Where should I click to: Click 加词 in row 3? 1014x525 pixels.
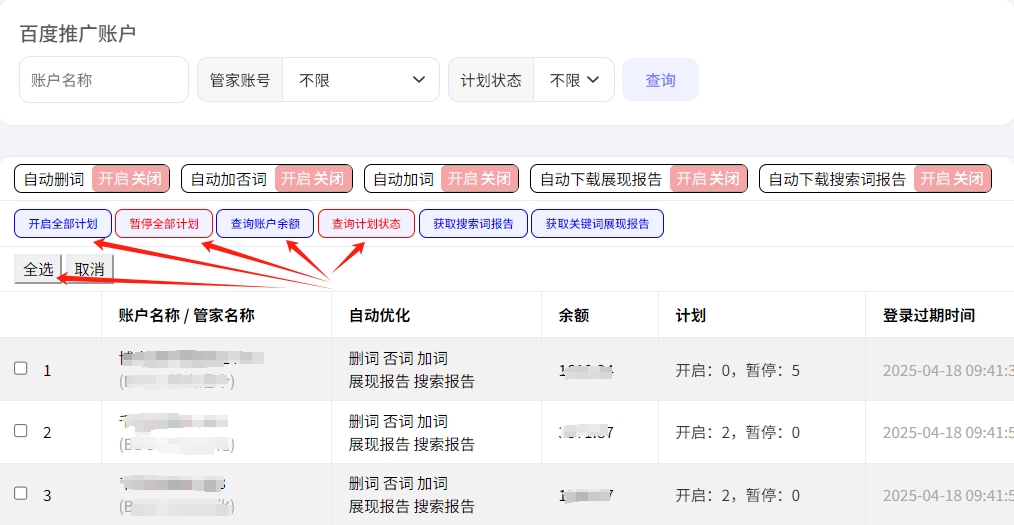point(432,483)
